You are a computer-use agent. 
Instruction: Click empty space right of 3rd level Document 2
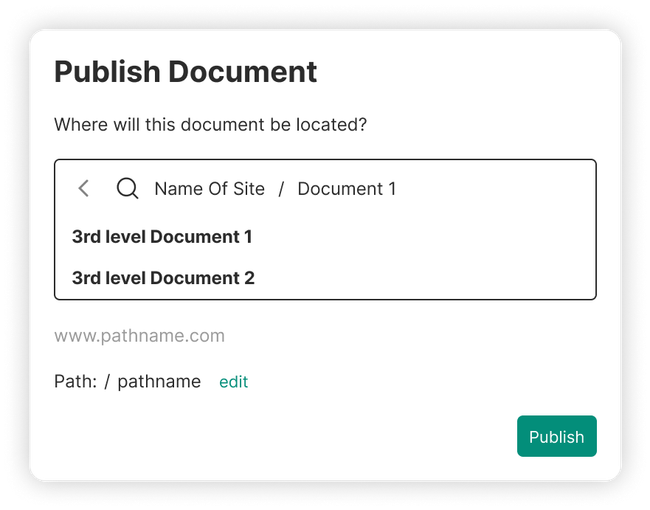pyautogui.click(x=420, y=278)
